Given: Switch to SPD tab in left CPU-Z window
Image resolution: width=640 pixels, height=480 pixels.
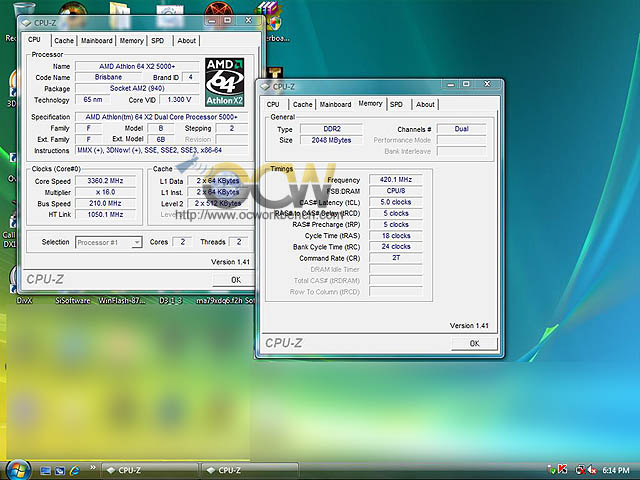Looking at the screenshot, I should [x=158, y=40].
